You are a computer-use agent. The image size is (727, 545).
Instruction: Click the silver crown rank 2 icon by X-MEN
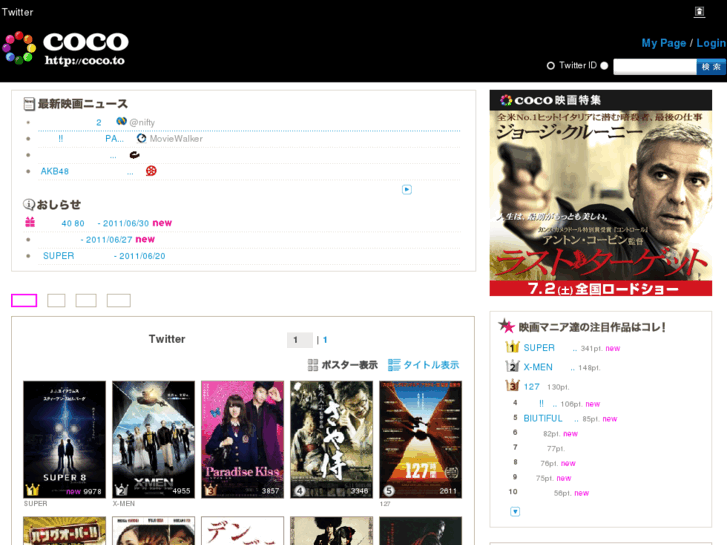[512, 366]
